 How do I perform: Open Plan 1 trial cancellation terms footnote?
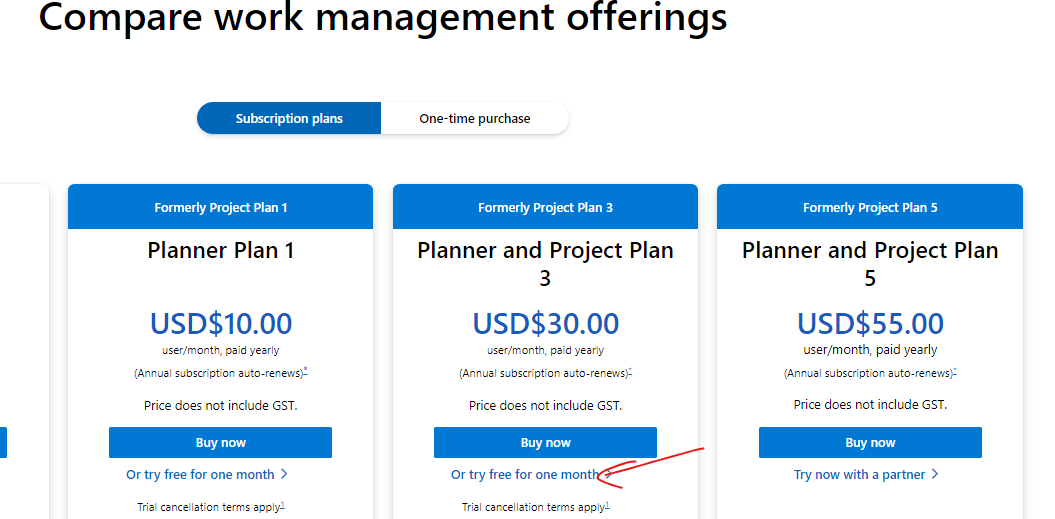point(283,504)
